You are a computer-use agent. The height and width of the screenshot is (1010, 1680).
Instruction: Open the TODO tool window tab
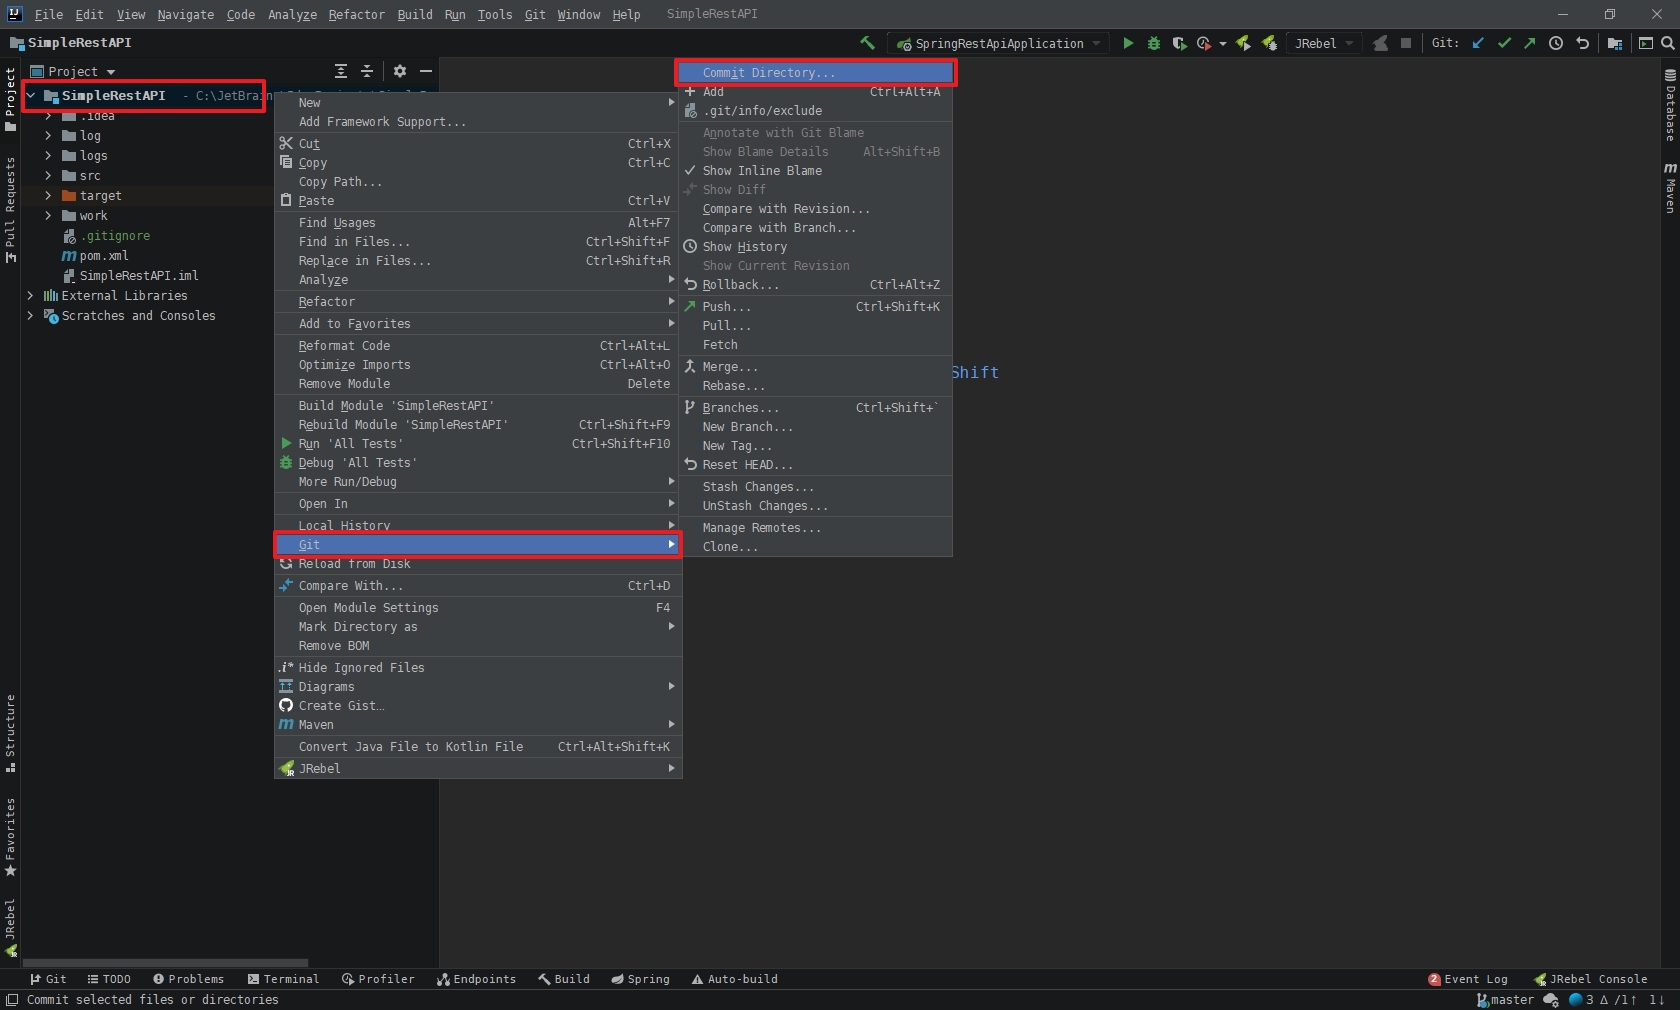coord(109,979)
